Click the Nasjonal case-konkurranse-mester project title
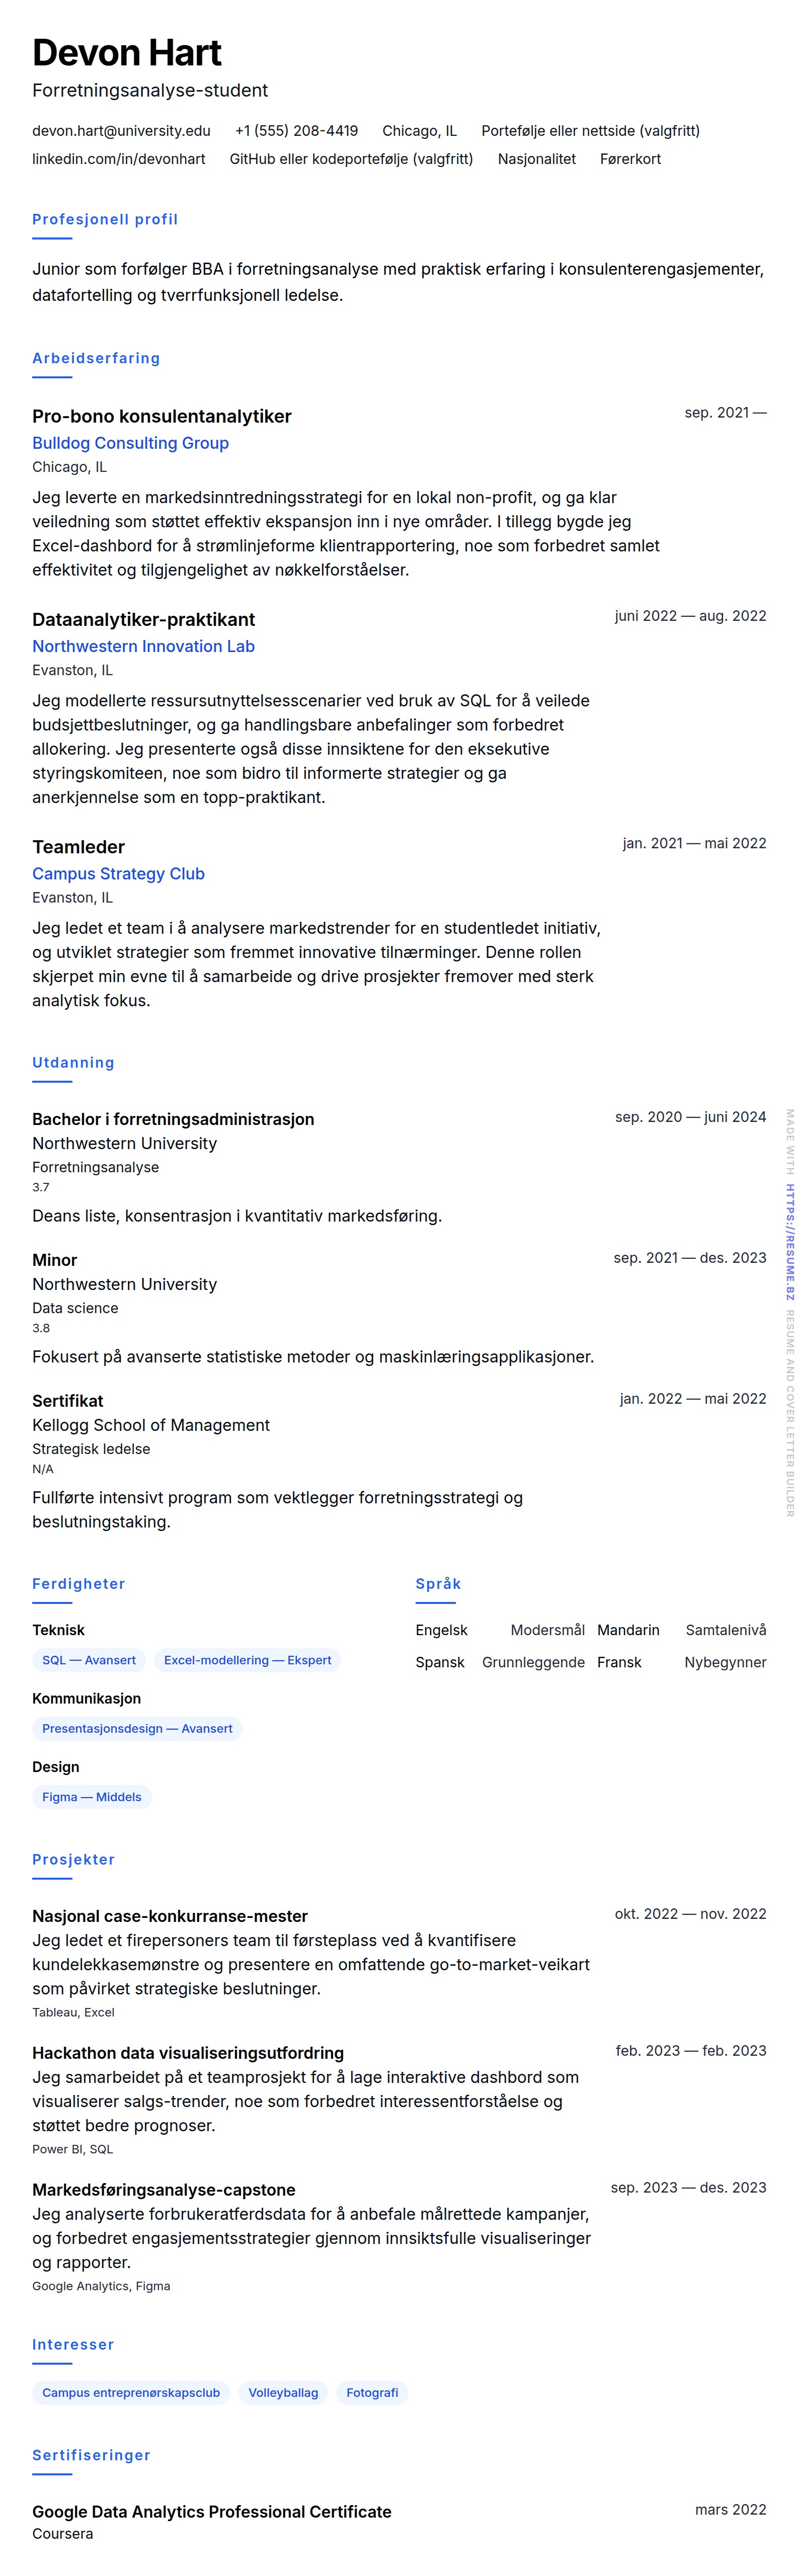The image size is (799, 2576). click(169, 1916)
